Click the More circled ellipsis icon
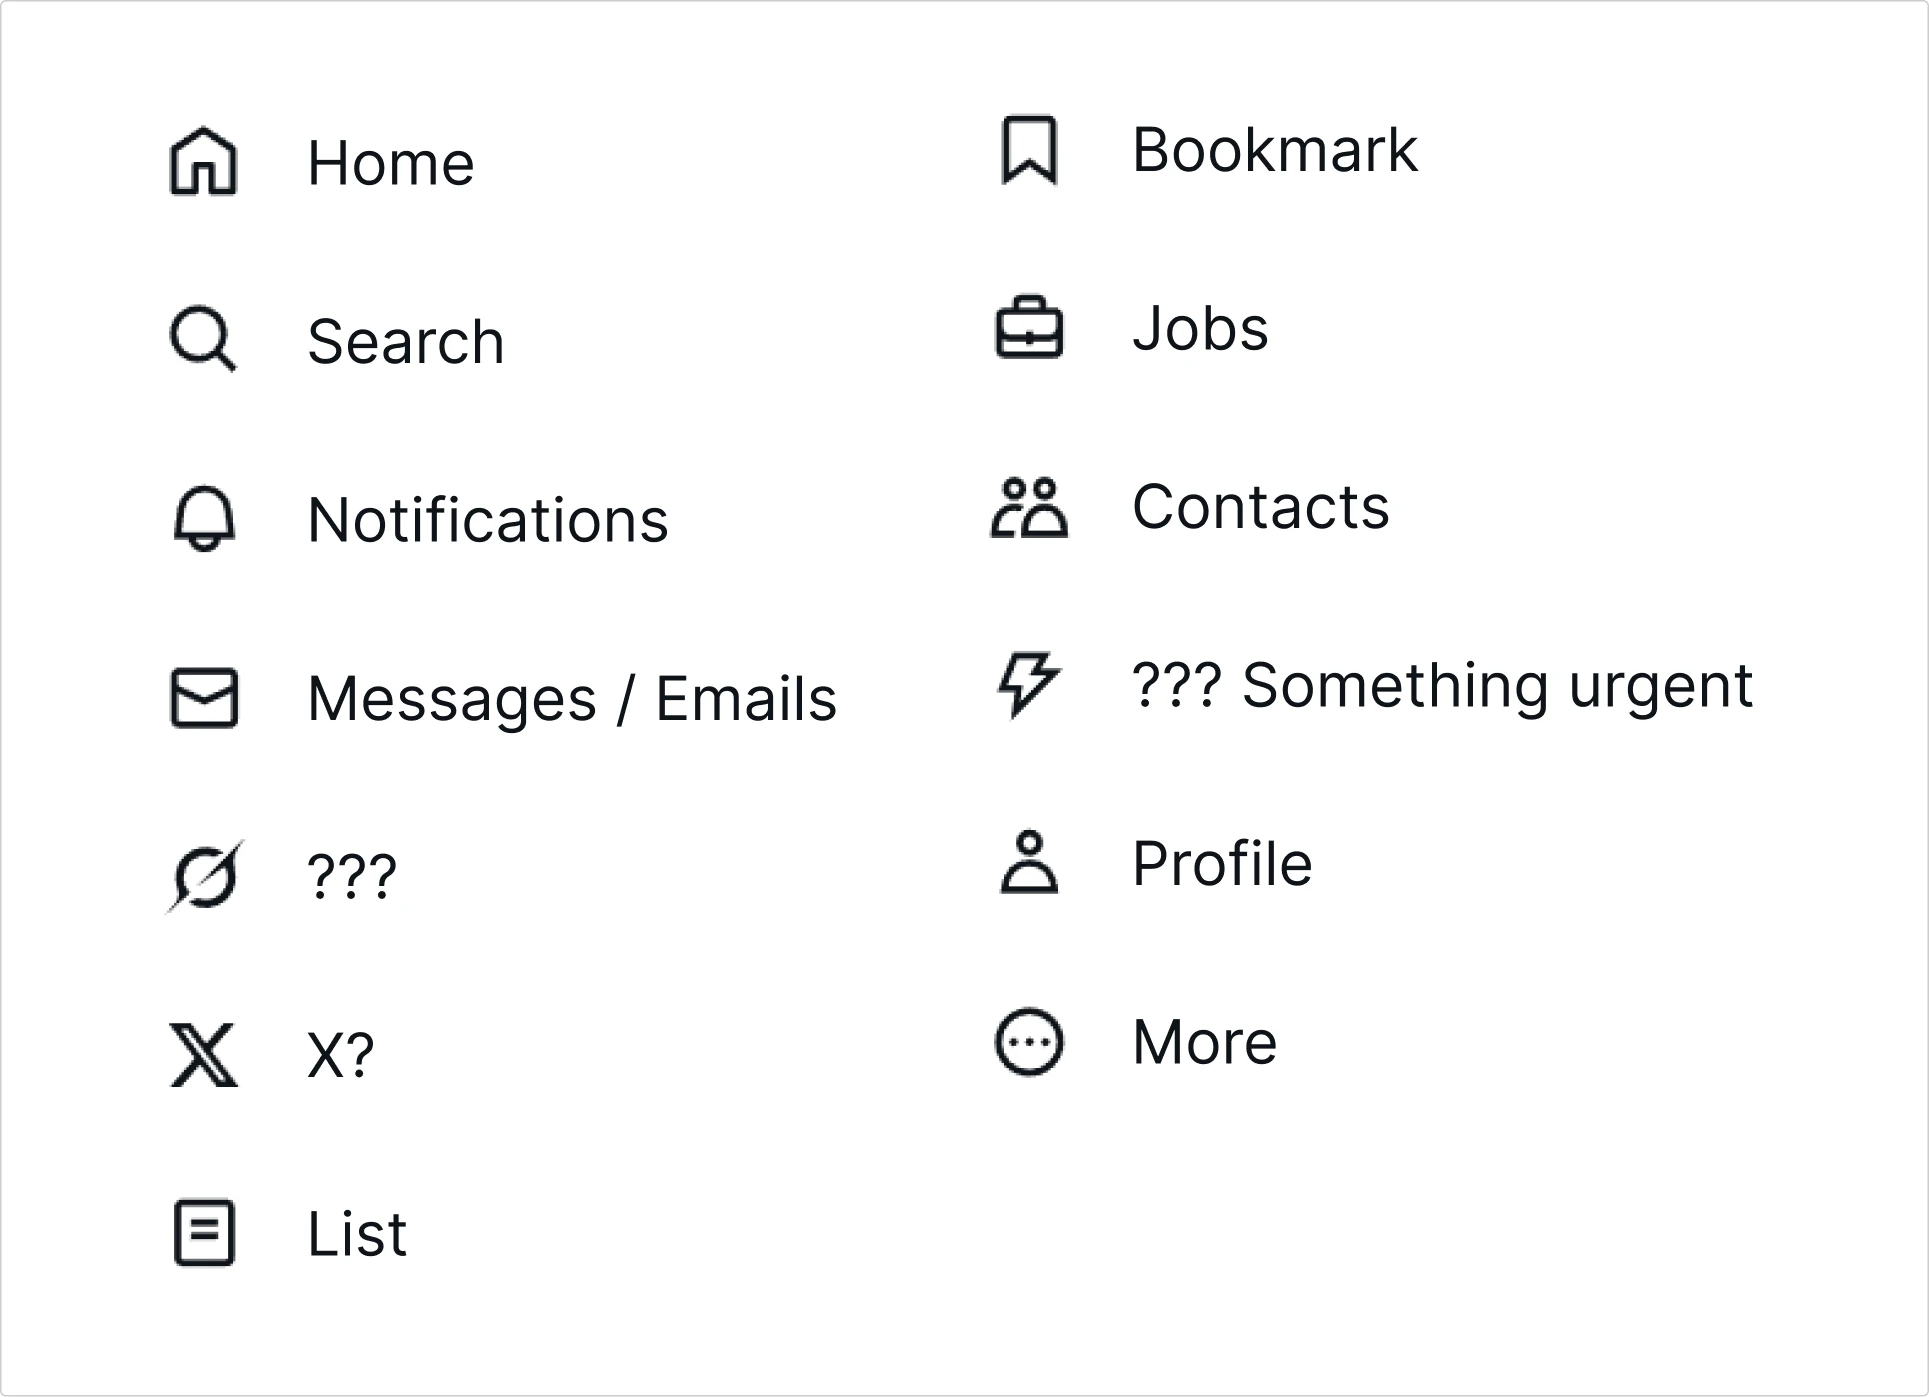Image resolution: width=1929 pixels, height=1397 pixels. (1029, 1042)
